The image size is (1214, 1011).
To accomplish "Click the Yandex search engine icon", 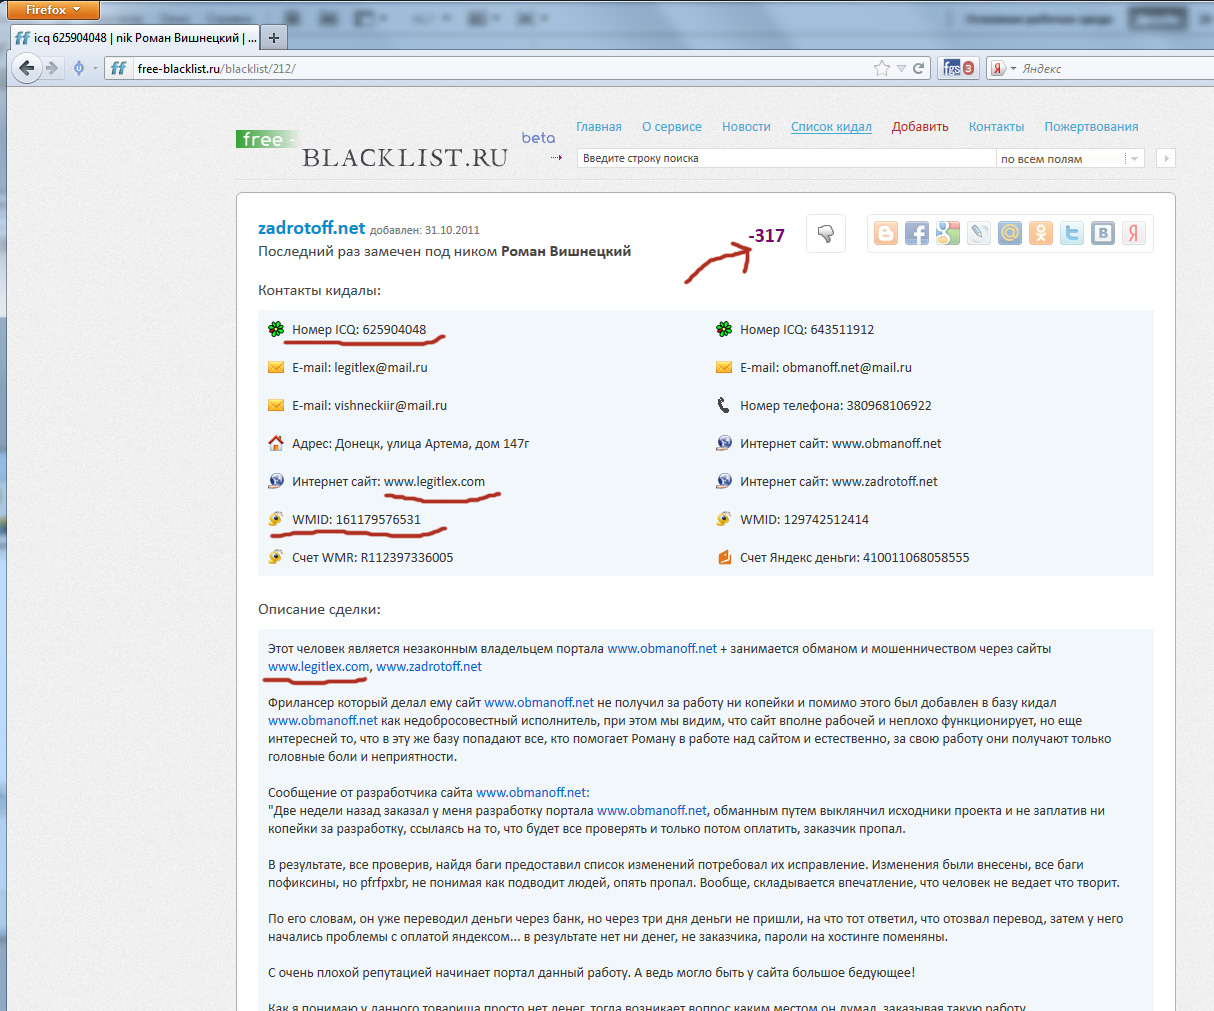I will 998,68.
